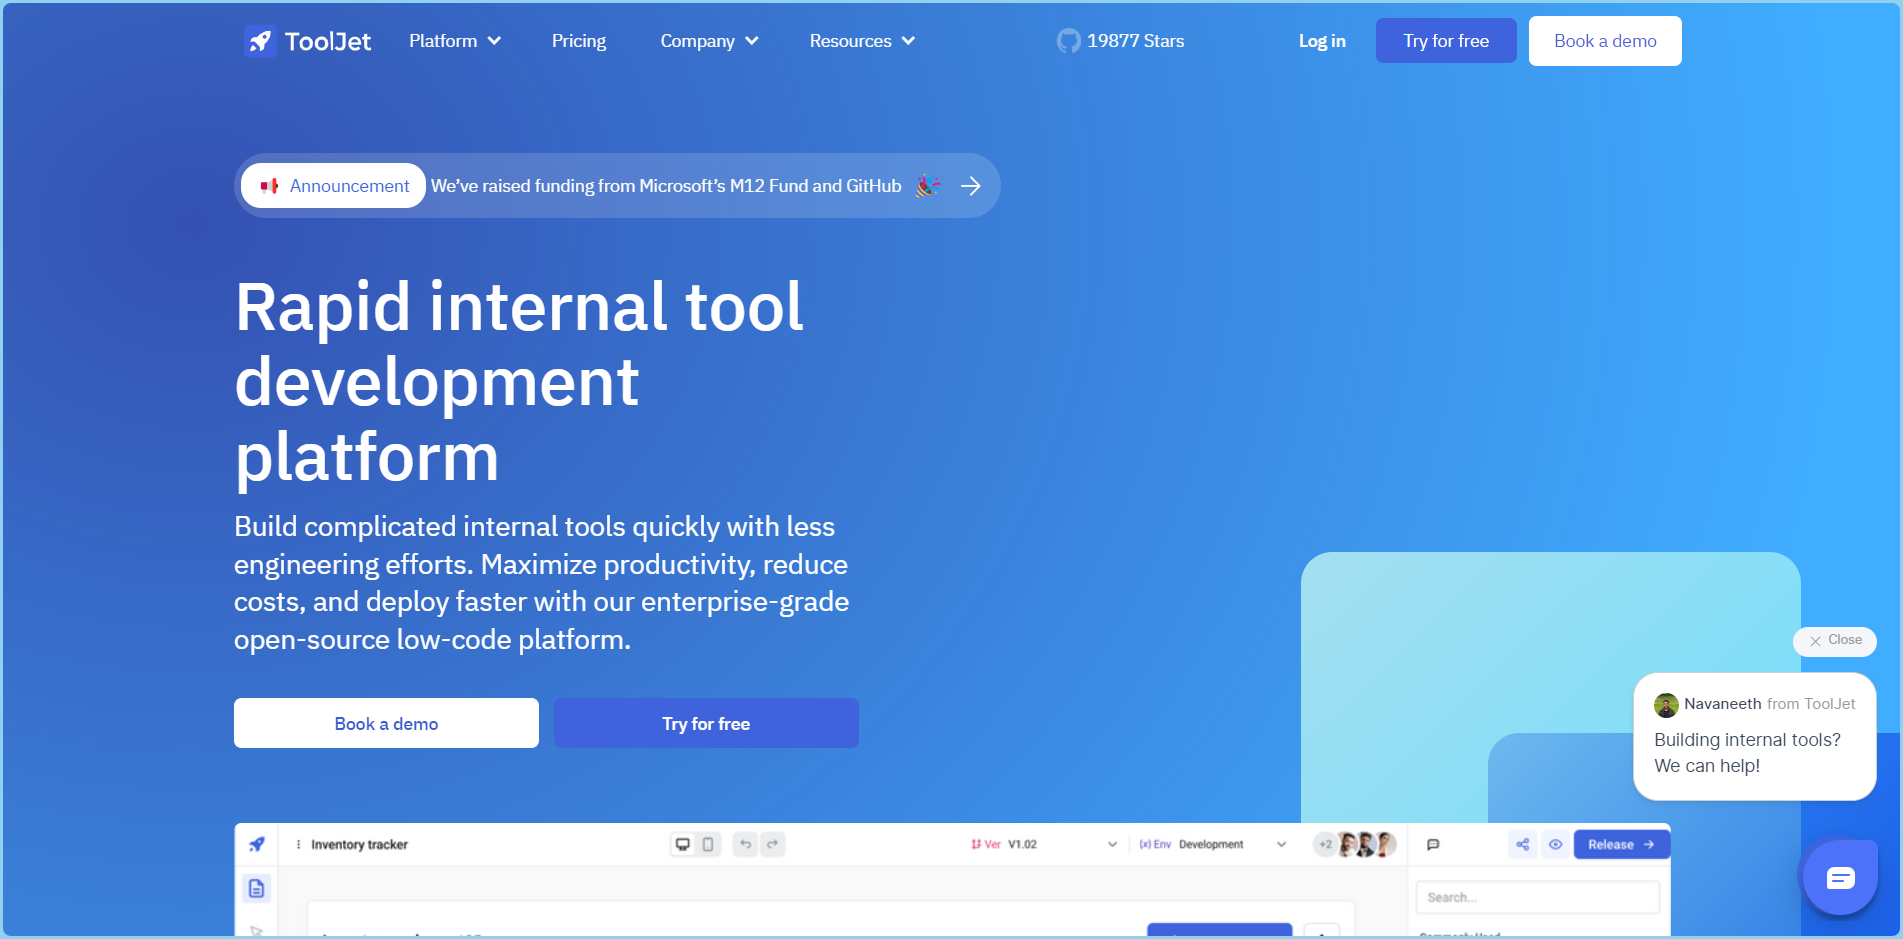Click the share icon near the Release button

(1522, 844)
